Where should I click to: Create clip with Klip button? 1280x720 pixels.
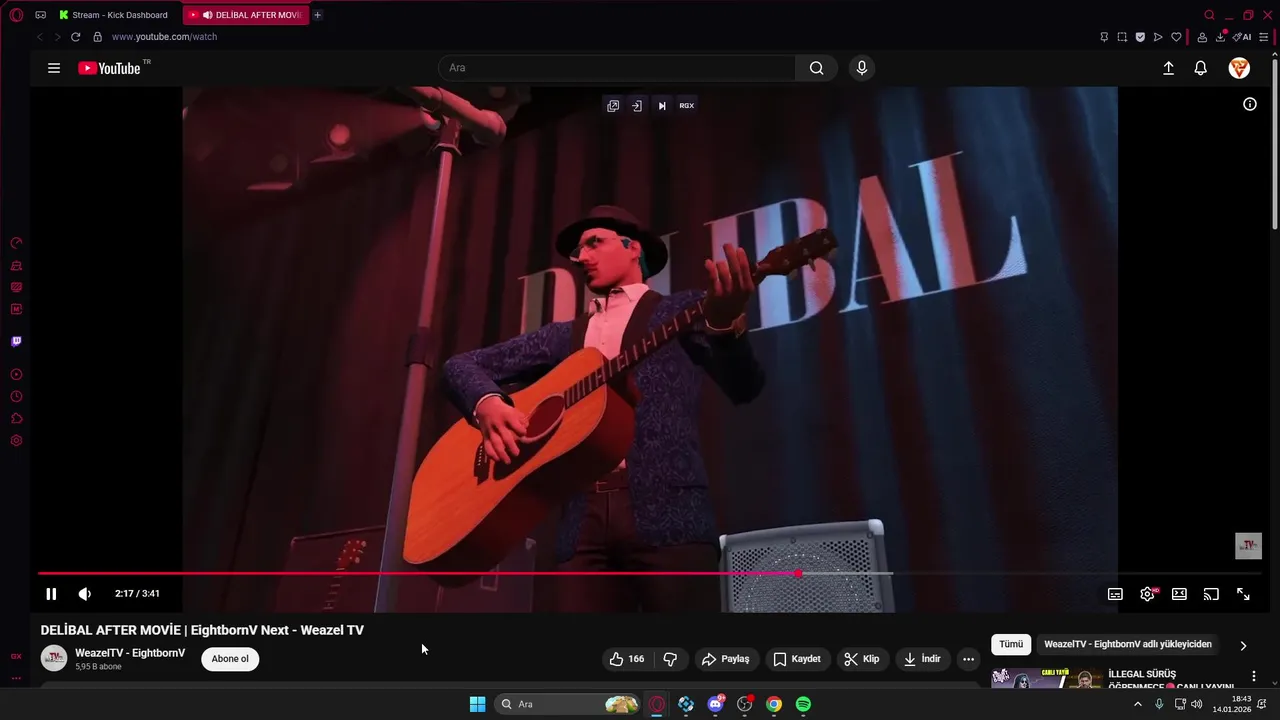tap(862, 659)
